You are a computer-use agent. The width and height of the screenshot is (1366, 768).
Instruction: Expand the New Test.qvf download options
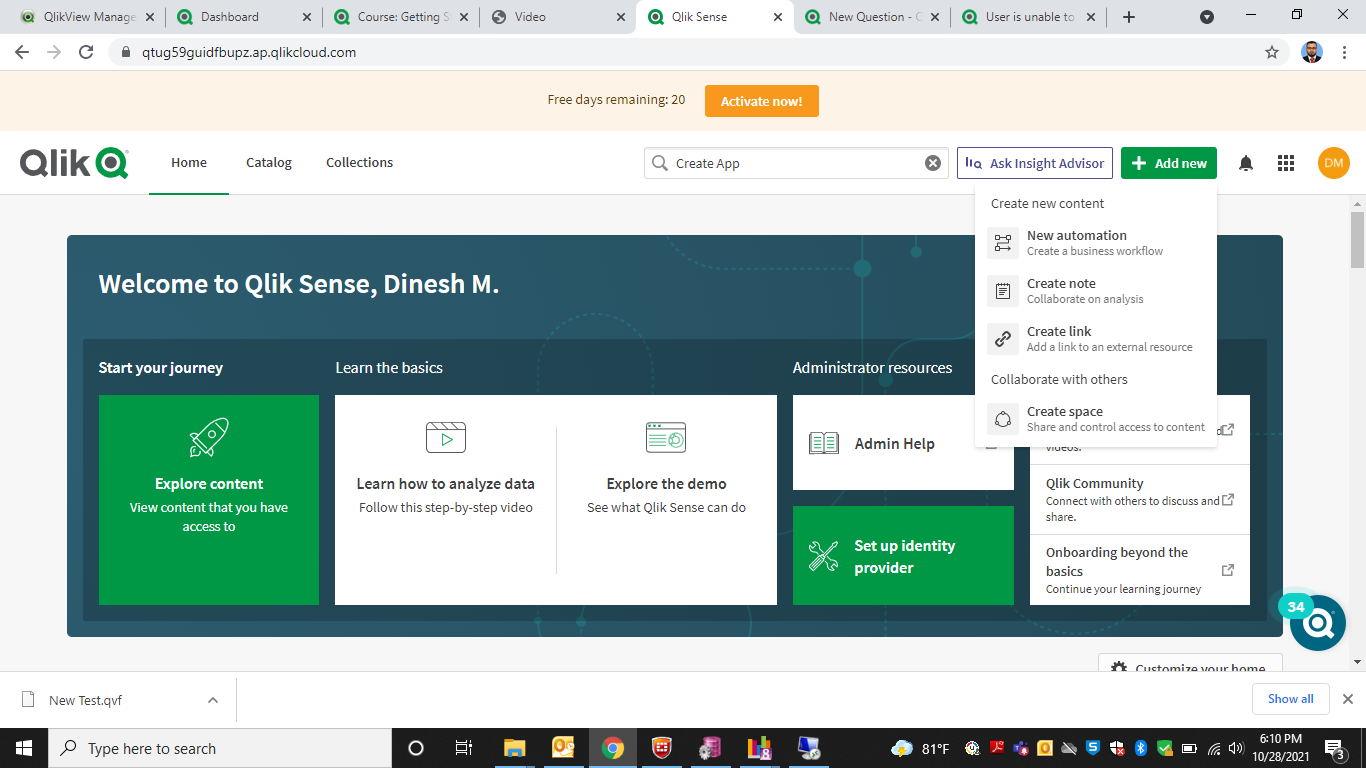[213, 700]
